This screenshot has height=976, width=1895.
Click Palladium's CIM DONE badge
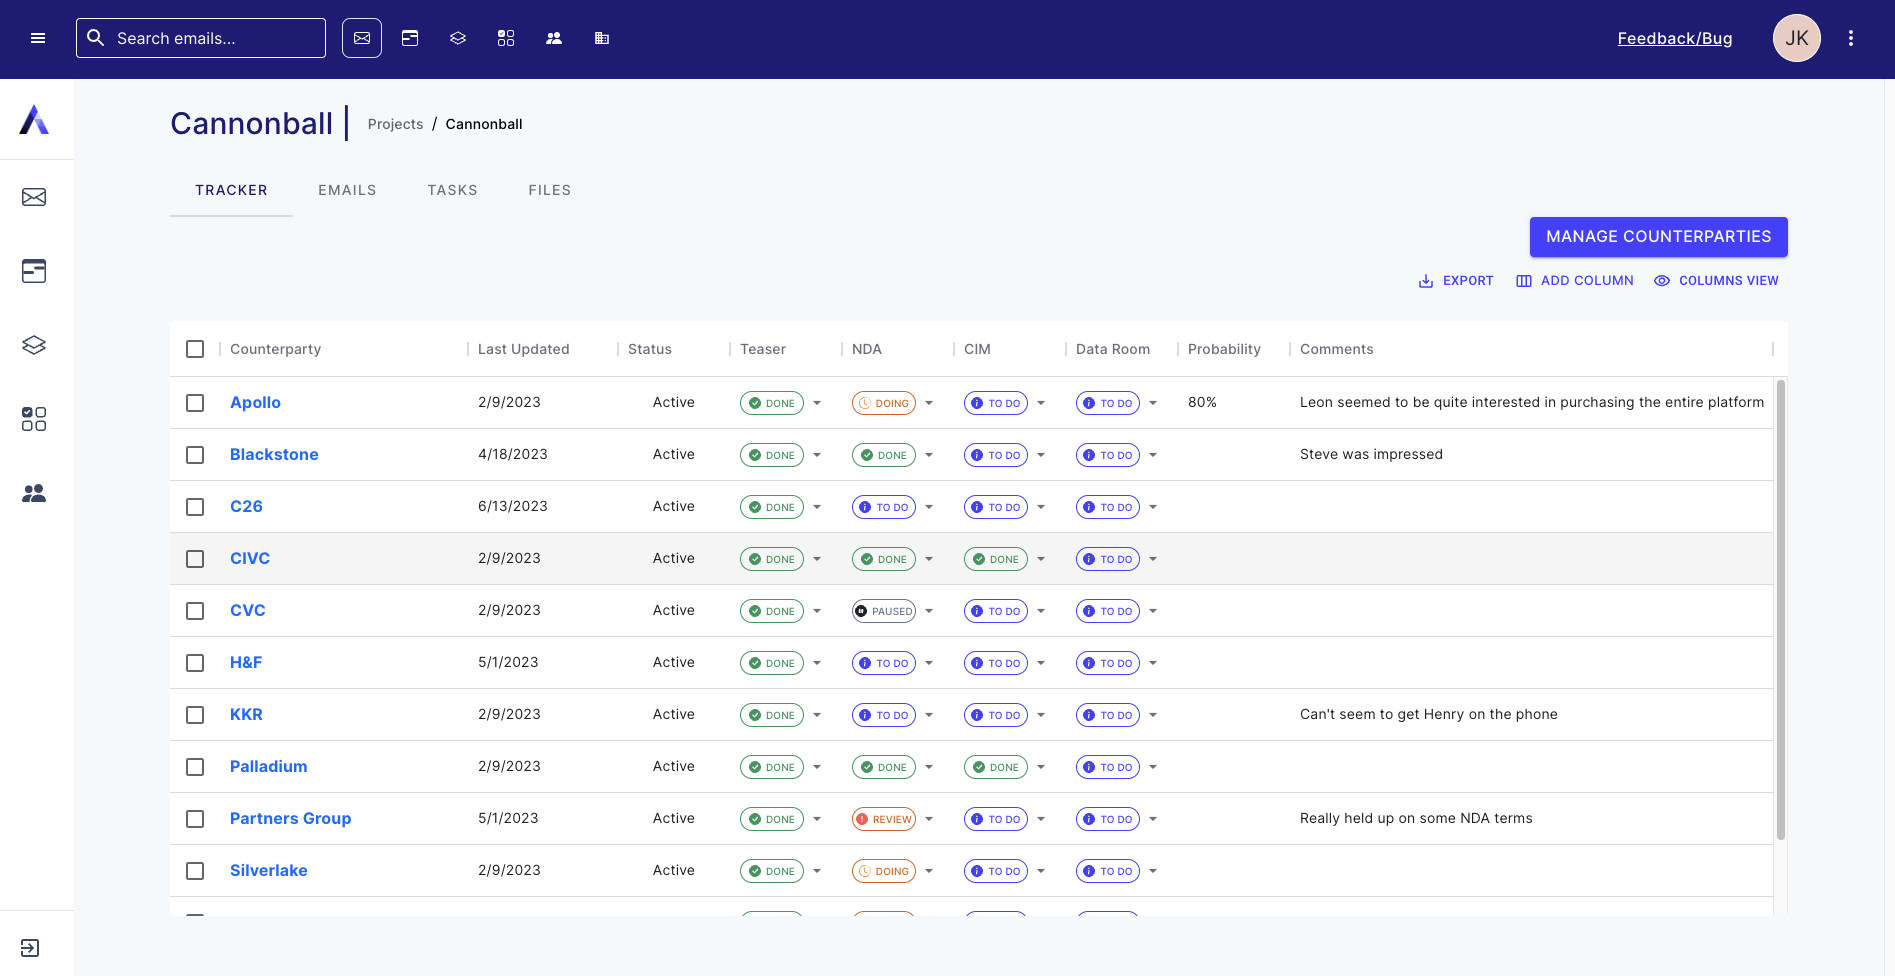(996, 767)
